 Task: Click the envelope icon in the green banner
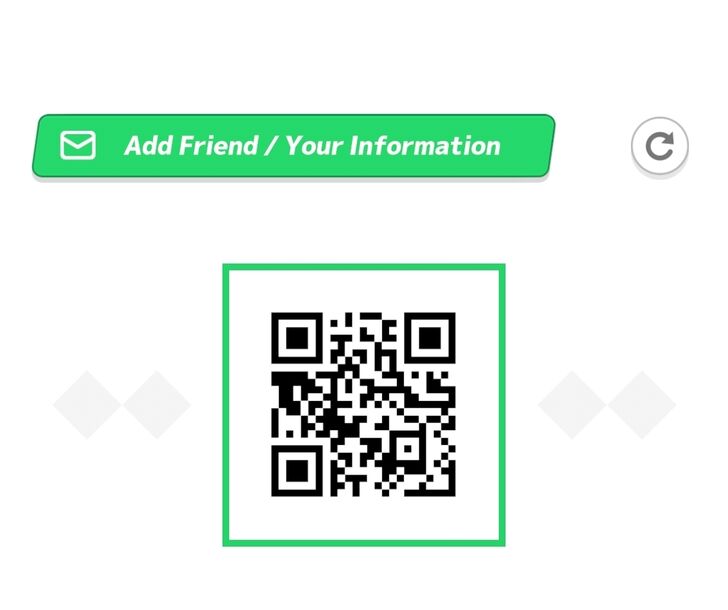(x=78, y=145)
